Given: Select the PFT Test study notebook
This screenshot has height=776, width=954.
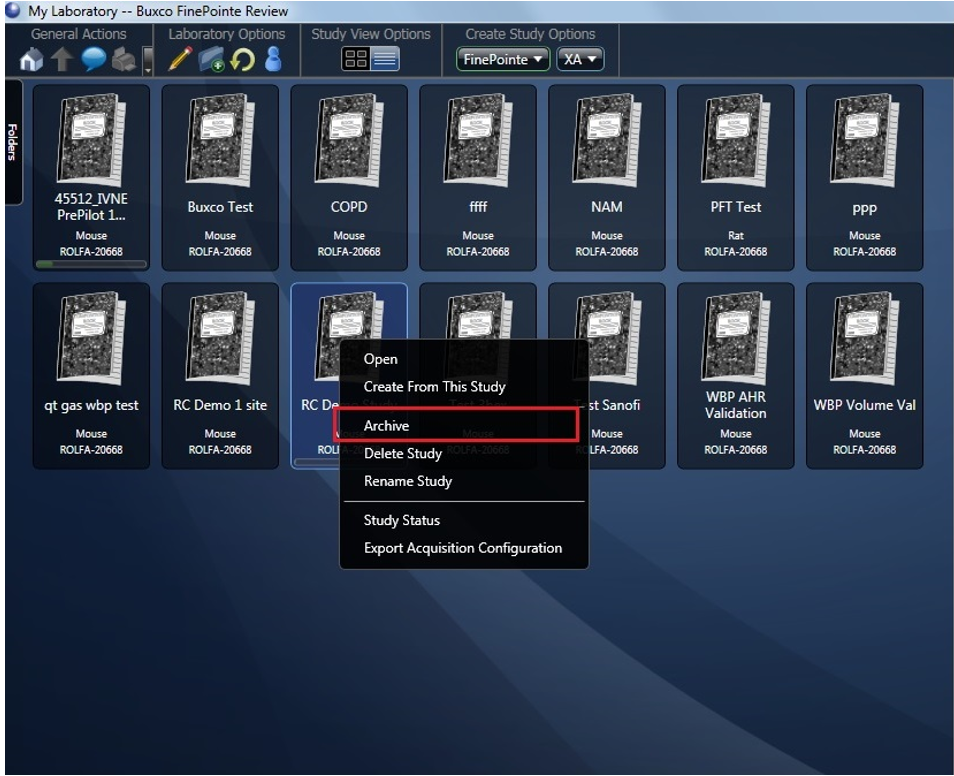Looking at the screenshot, I should (x=736, y=177).
